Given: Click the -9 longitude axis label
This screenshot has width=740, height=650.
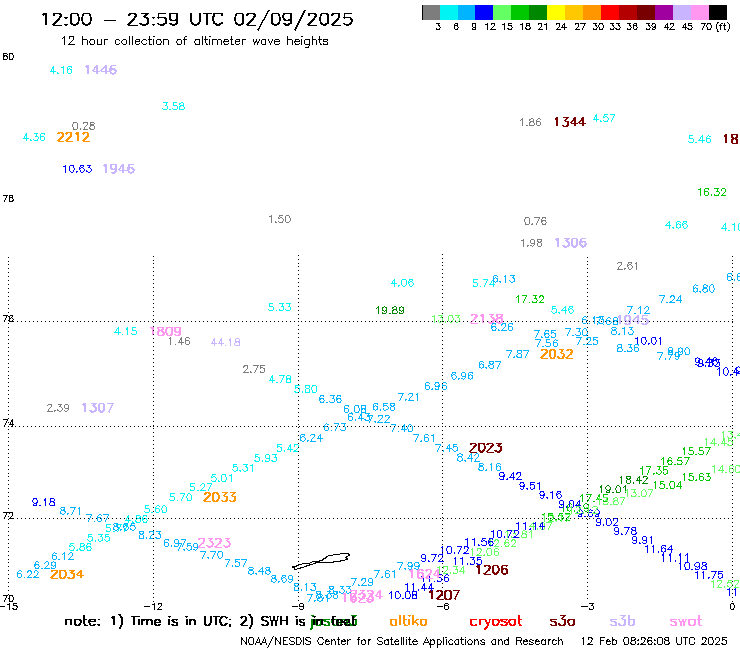Looking at the screenshot, I should click(x=298, y=607).
